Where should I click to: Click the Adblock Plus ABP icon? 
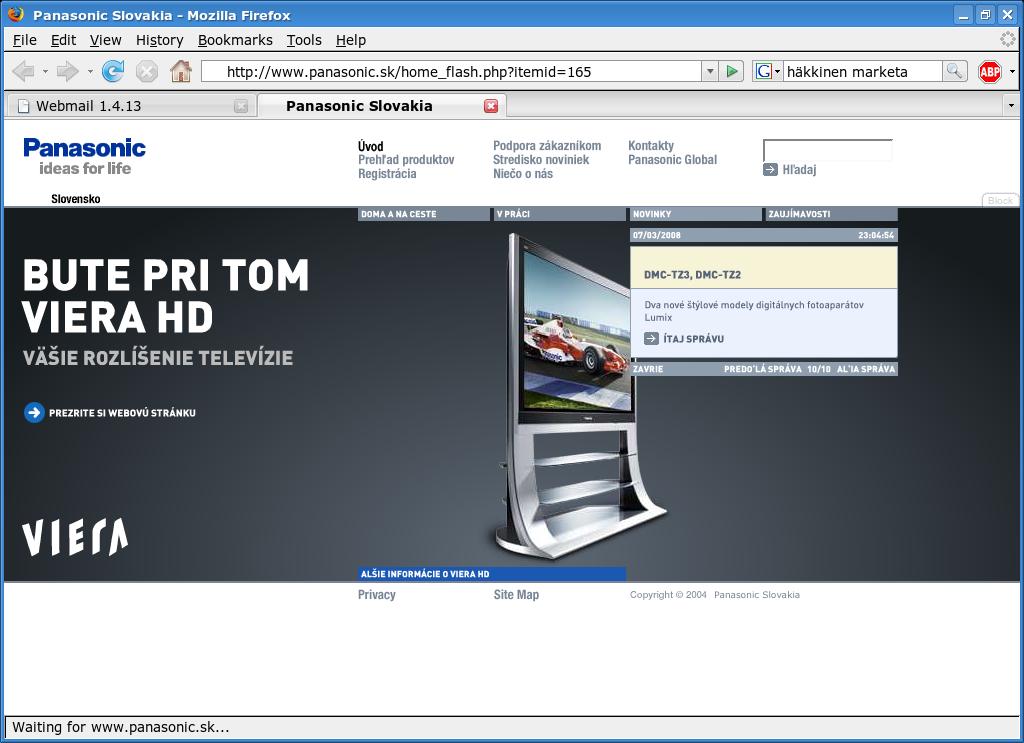point(989,71)
